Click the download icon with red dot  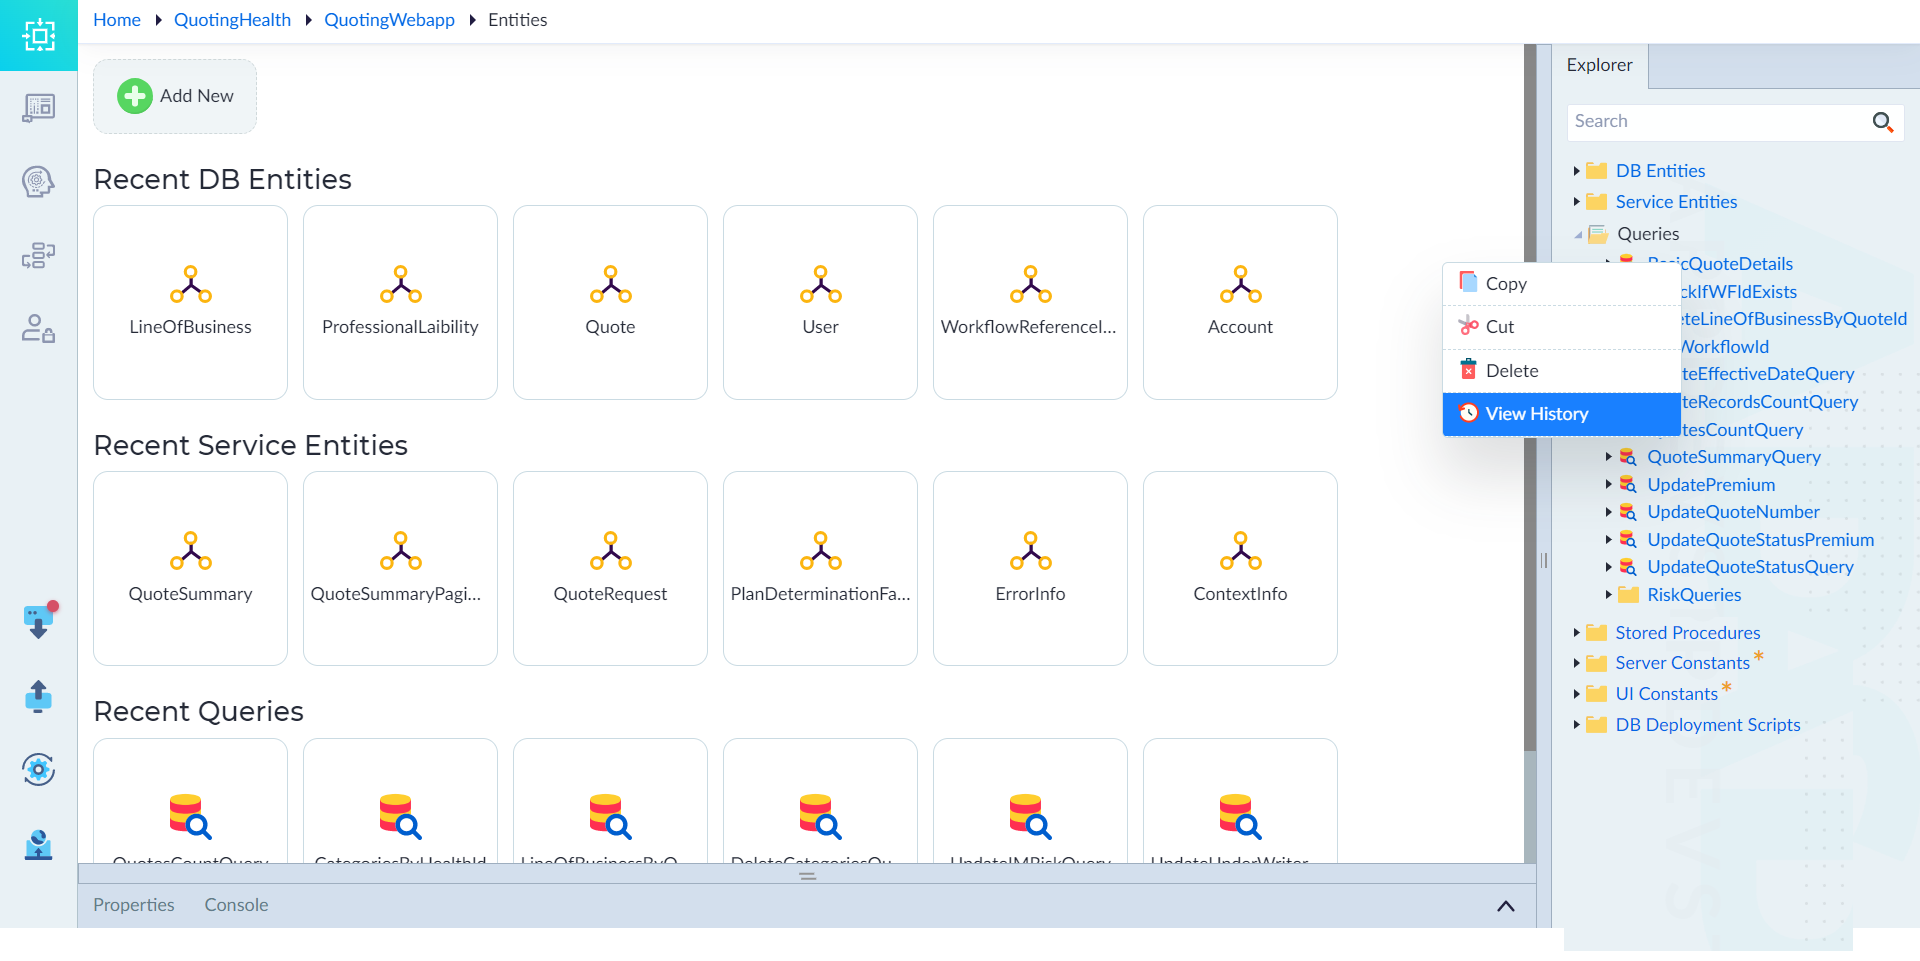[x=39, y=620]
